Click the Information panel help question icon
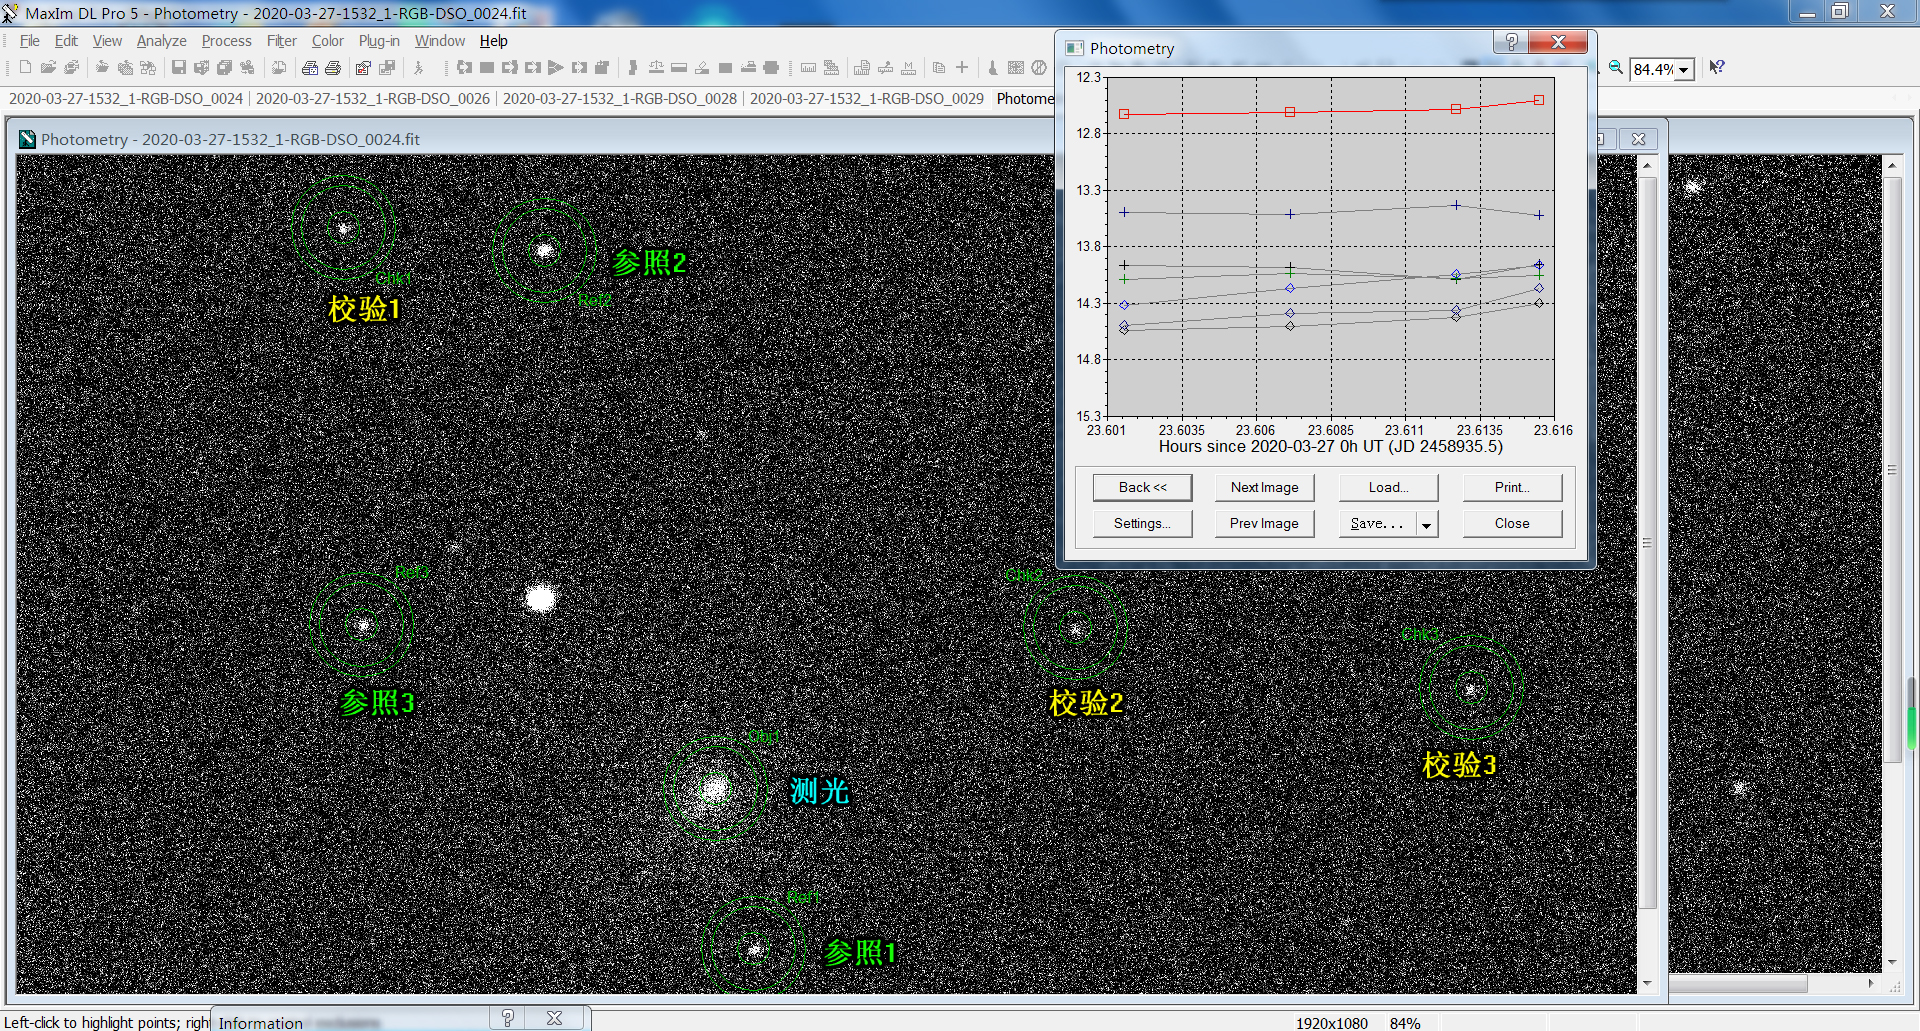The image size is (1920, 1031). point(508,1018)
